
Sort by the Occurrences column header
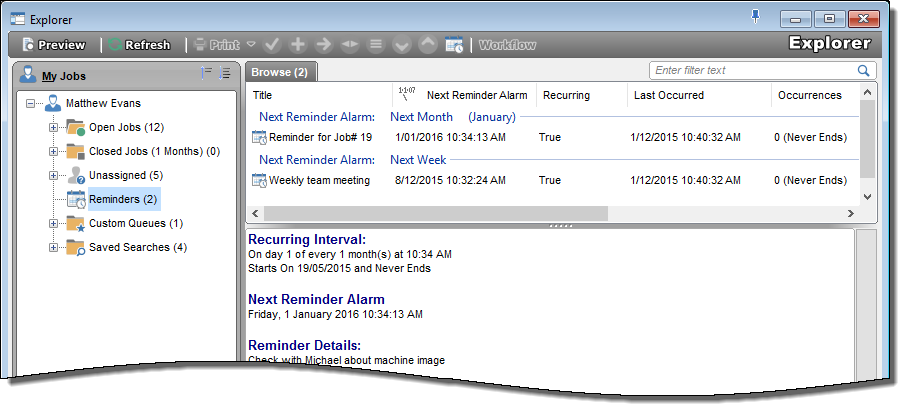(814, 95)
